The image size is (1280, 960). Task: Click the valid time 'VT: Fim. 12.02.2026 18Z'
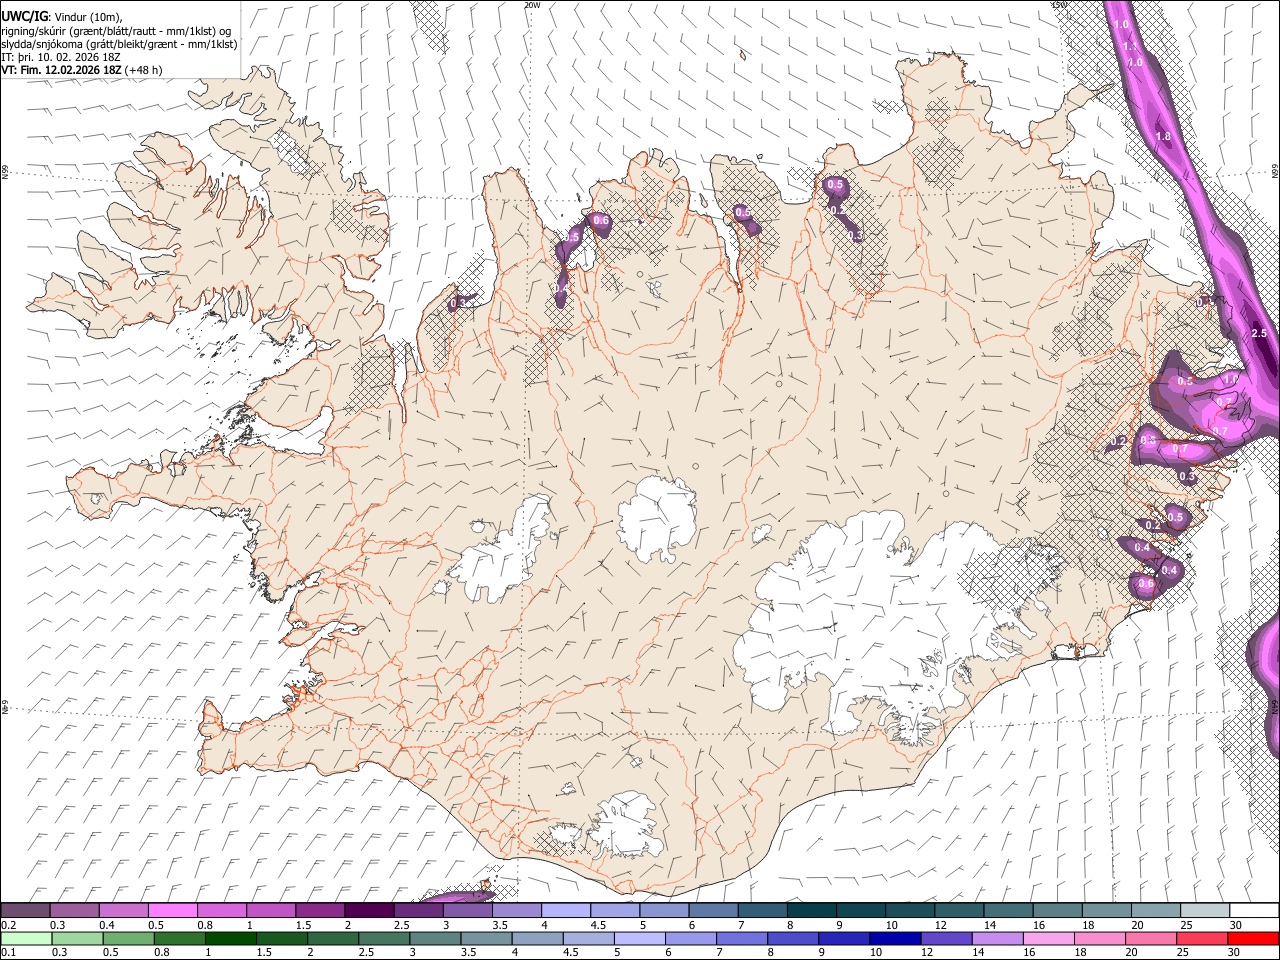point(62,70)
